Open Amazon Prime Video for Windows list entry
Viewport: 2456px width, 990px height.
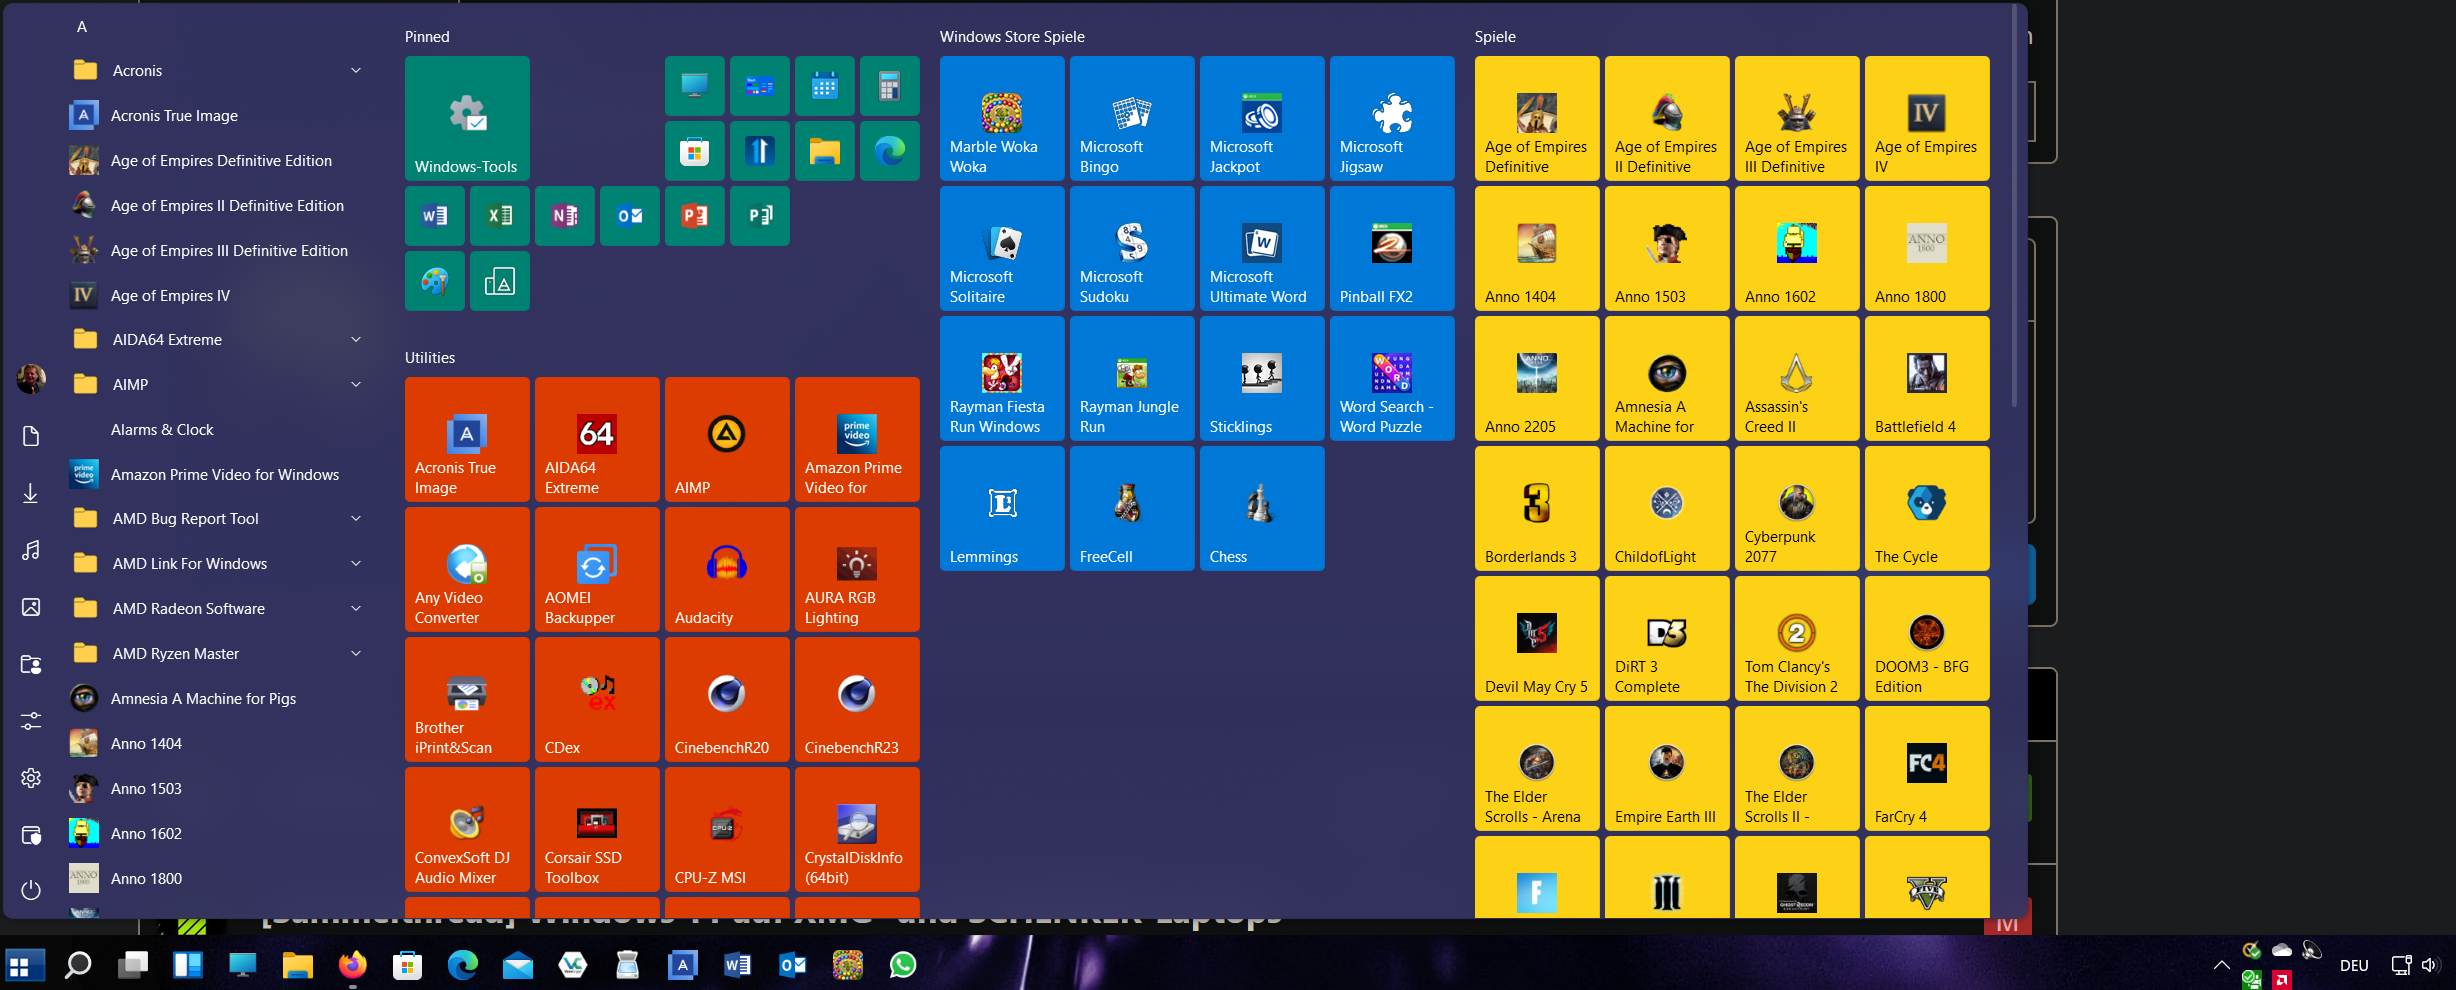(218, 474)
